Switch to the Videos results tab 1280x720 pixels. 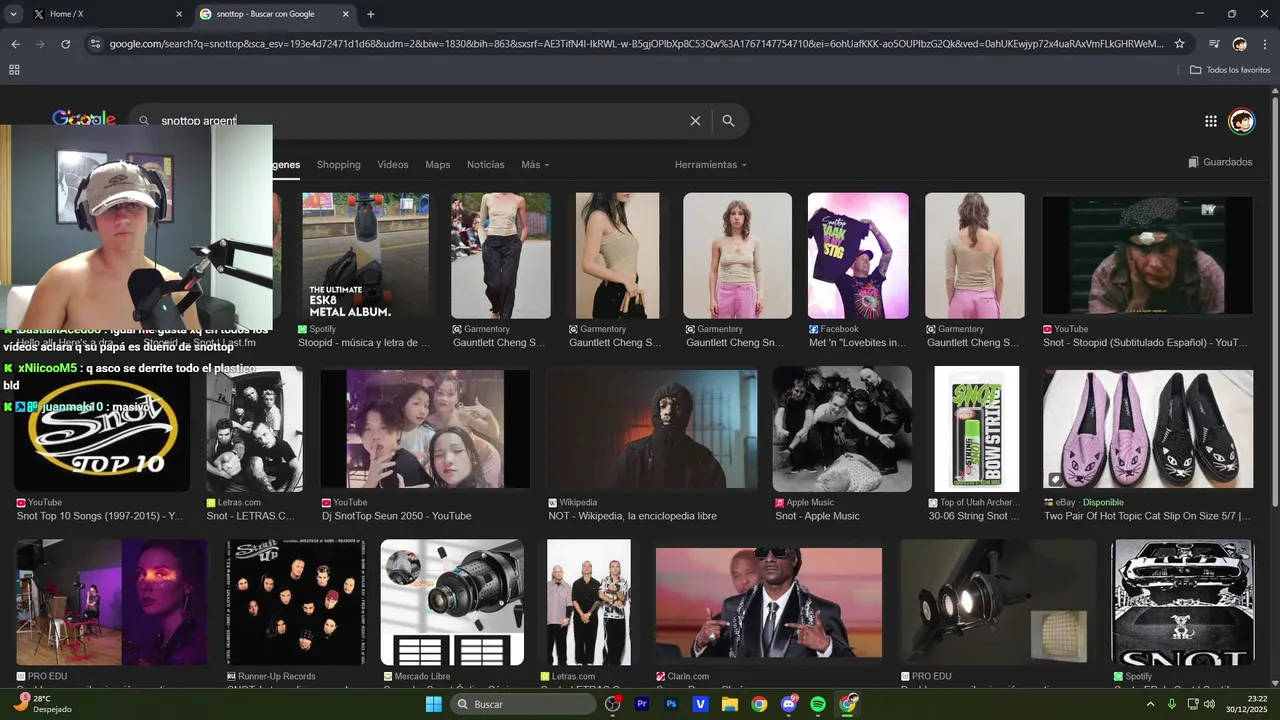[x=393, y=165]
